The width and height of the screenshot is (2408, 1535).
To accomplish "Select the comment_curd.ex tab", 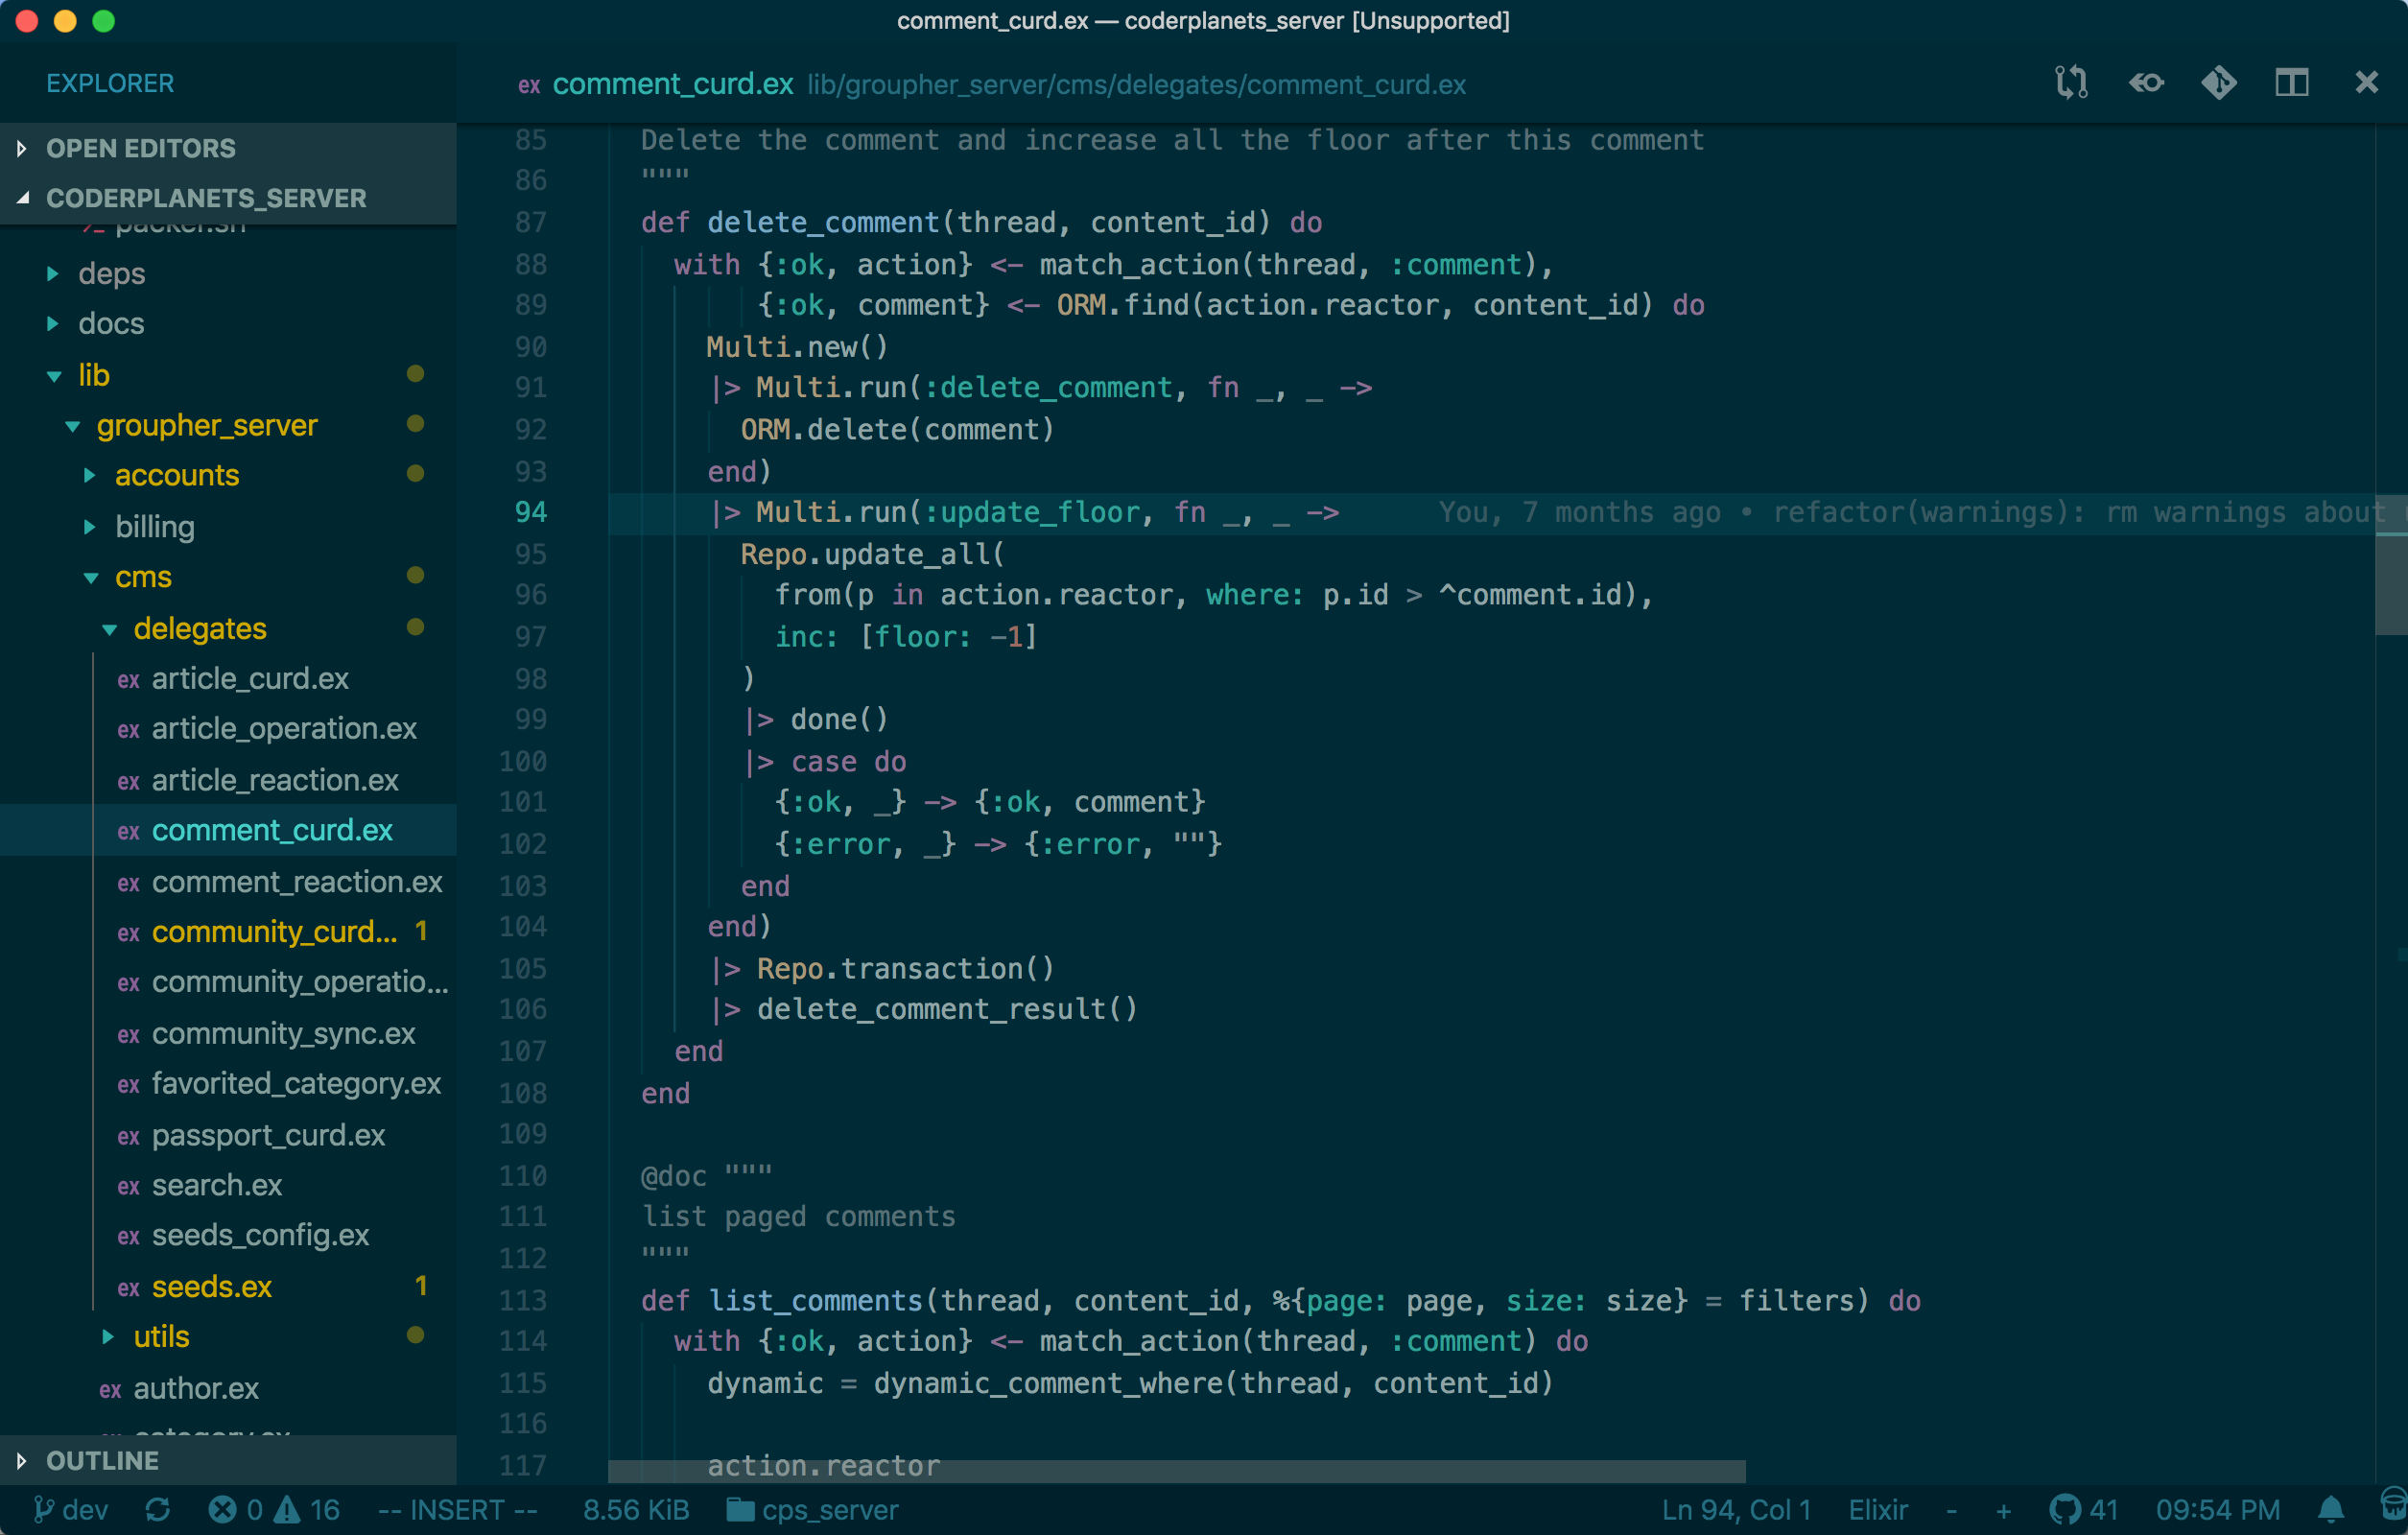I will tap(672, 84).
